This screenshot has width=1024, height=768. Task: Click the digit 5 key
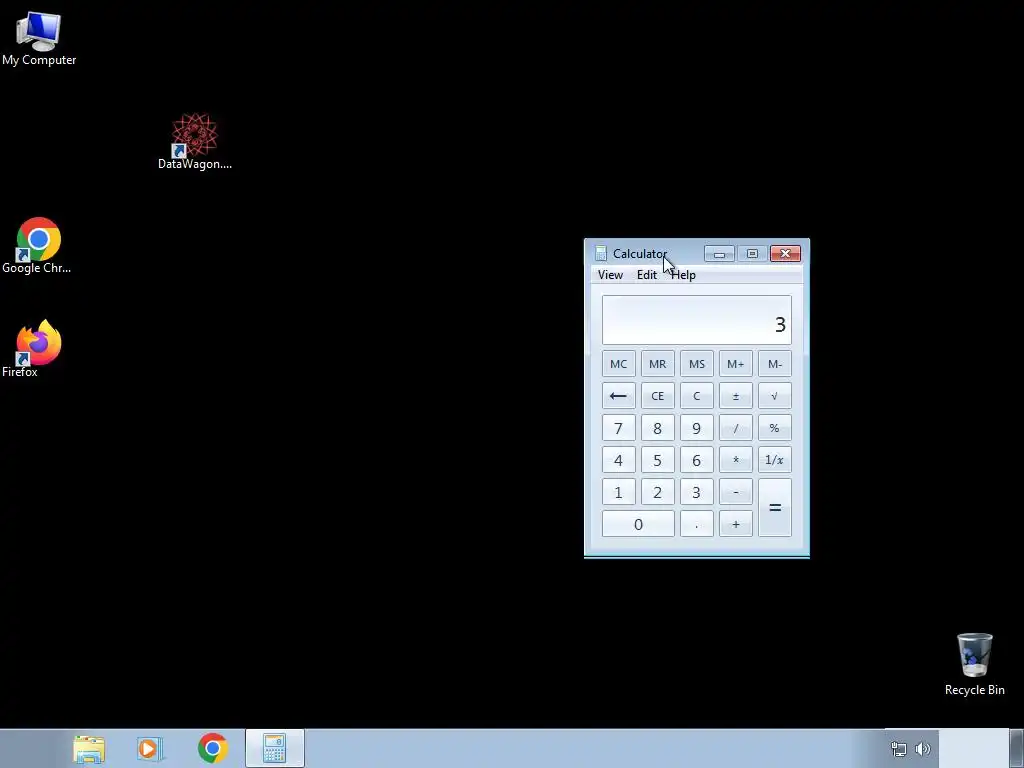coord(658,460)
